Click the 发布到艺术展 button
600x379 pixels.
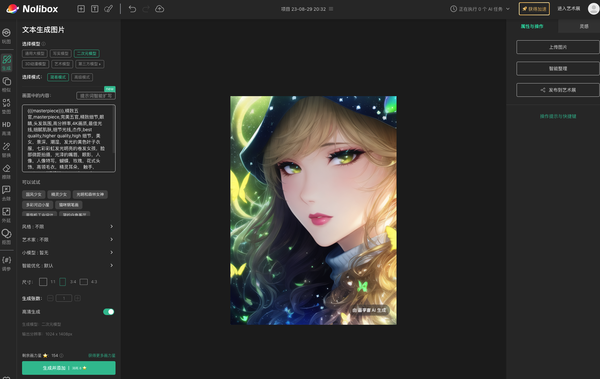click(558, 90)
